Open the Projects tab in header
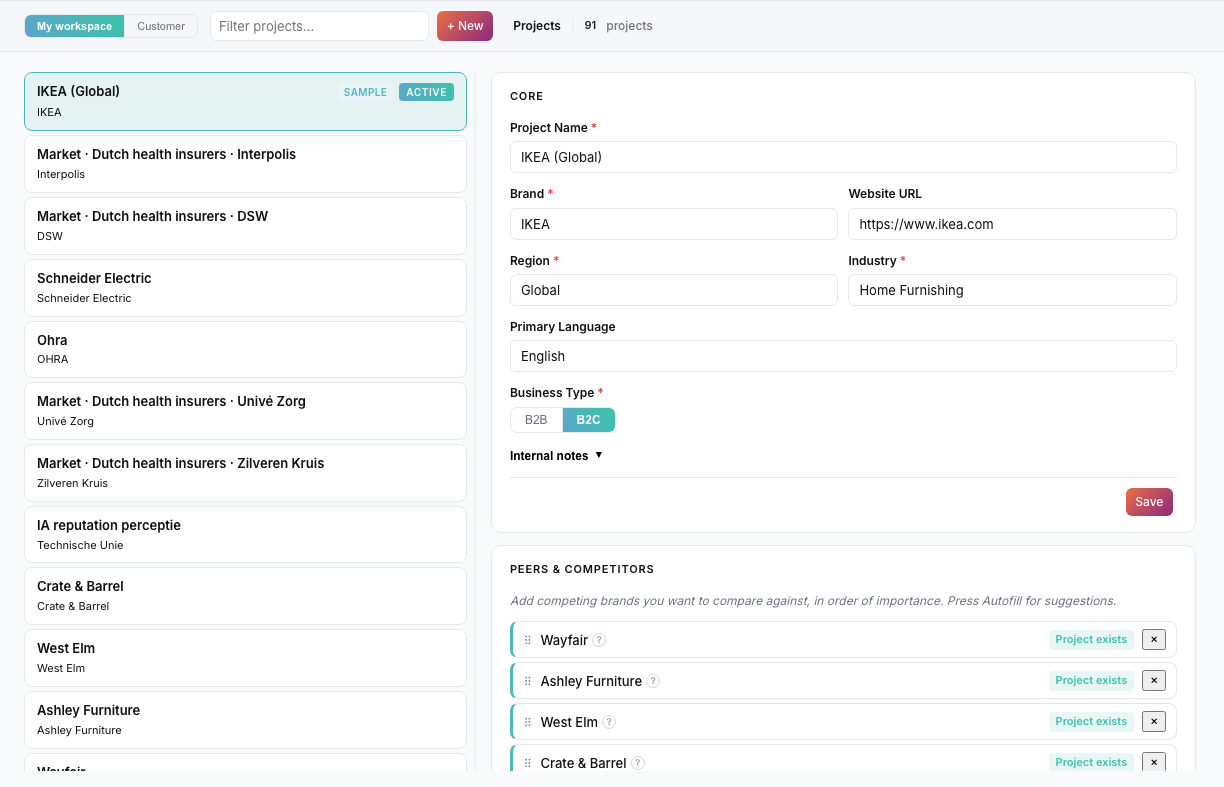This screenshot has width=1224, height=787. coord(537,26)
